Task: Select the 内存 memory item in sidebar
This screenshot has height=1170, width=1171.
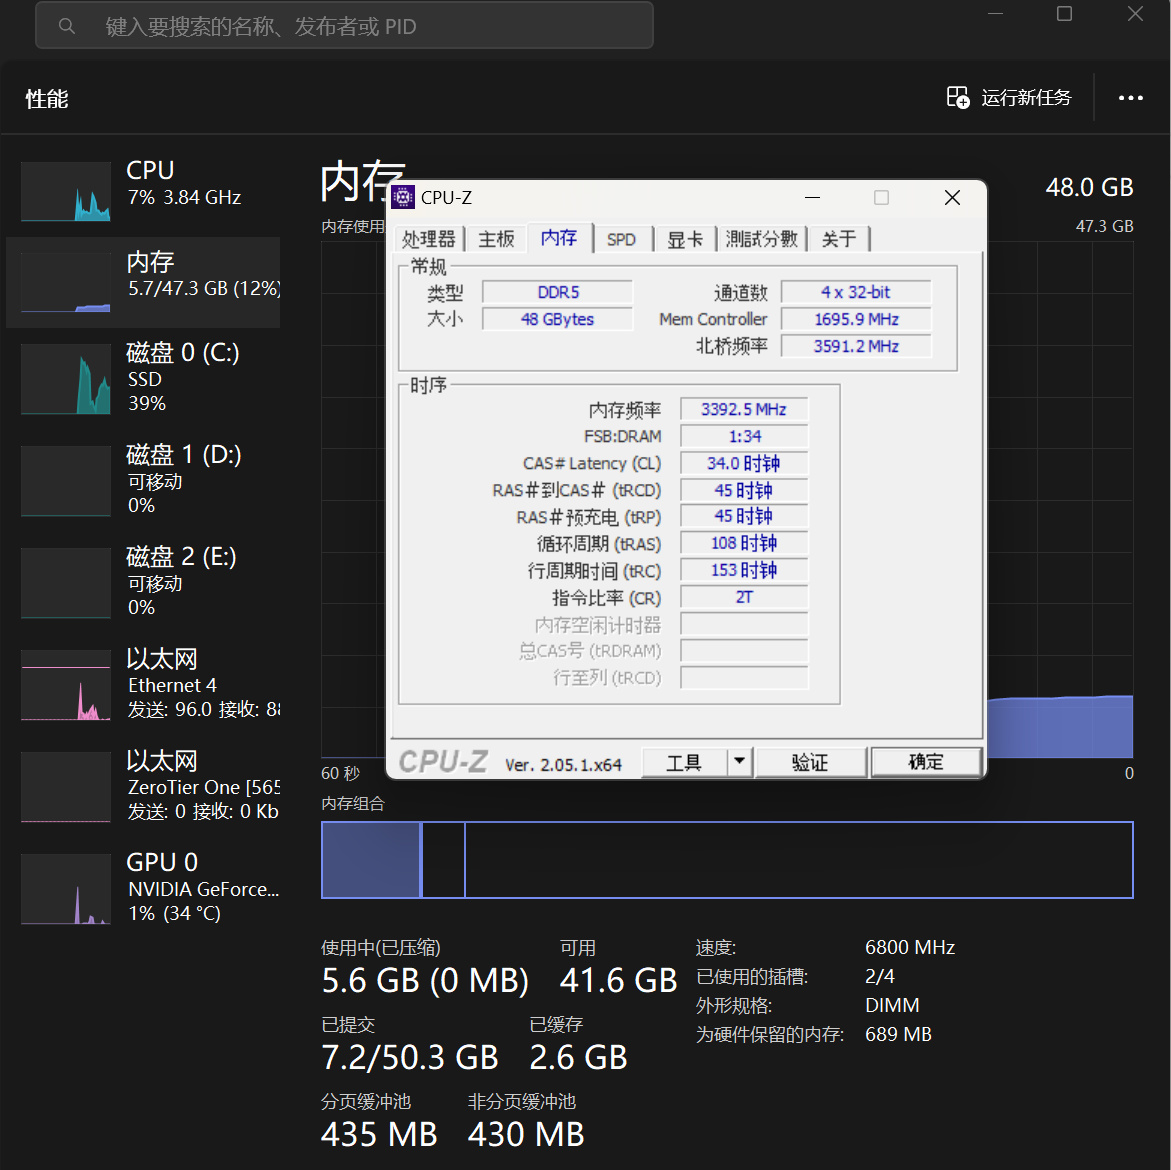Action: 143,282
